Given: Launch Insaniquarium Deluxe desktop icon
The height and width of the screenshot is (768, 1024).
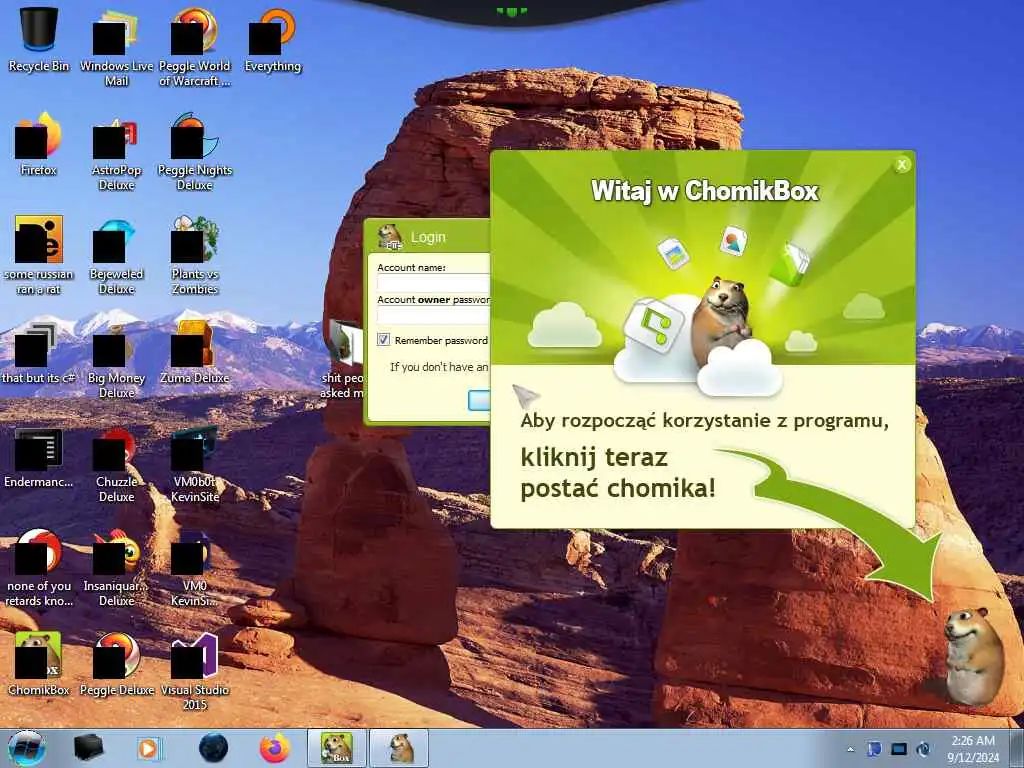Looking at the screenshot, I should click(116, 568).
